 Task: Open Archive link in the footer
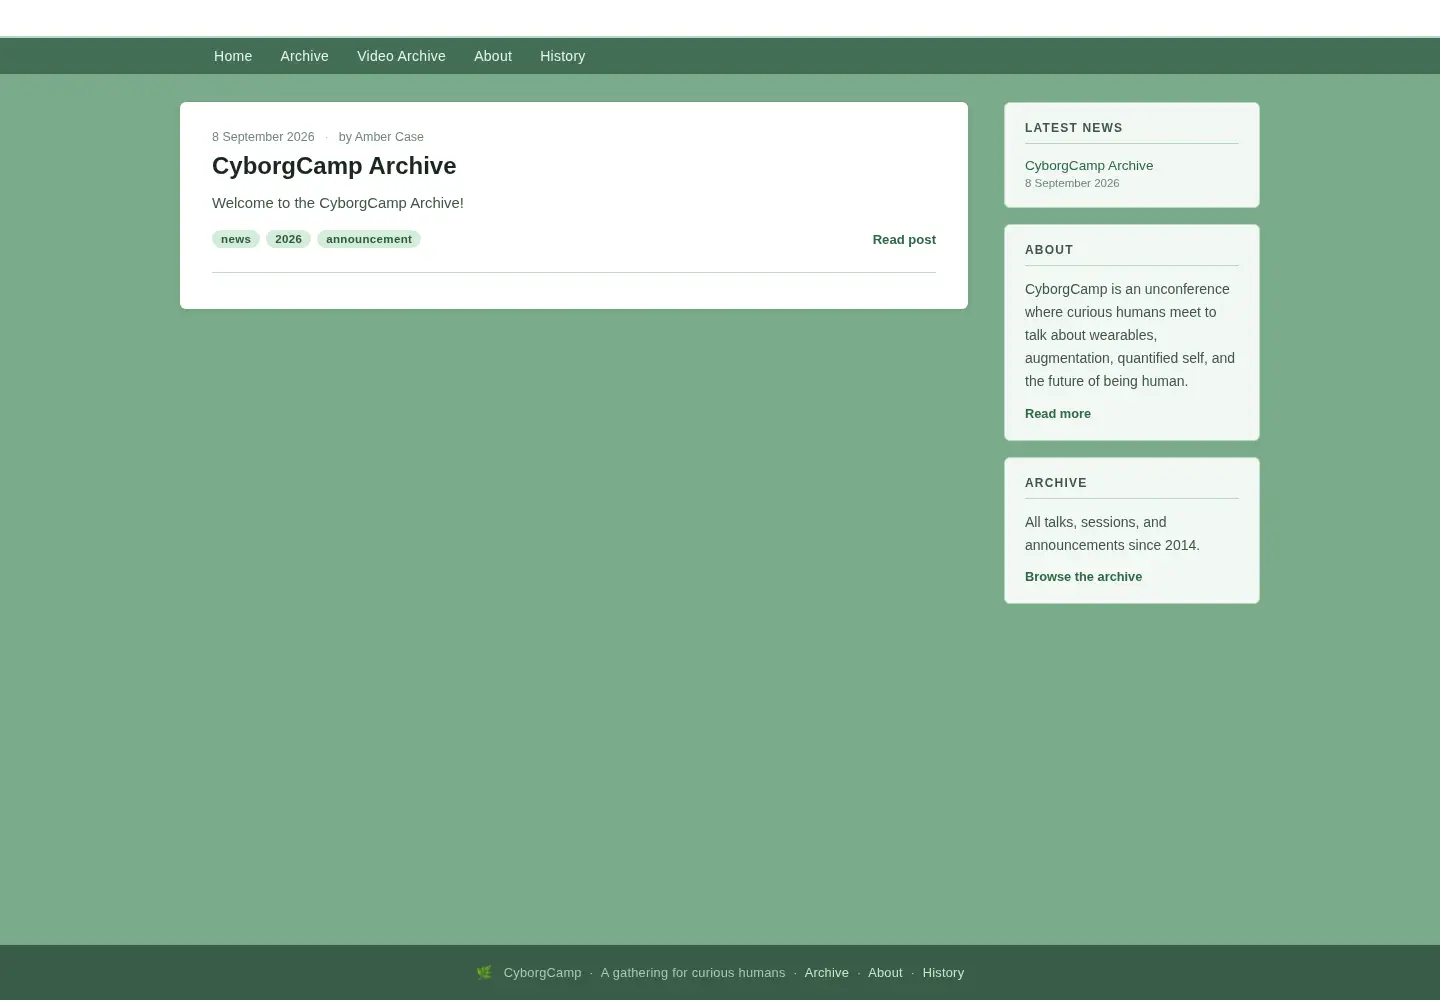826,972
